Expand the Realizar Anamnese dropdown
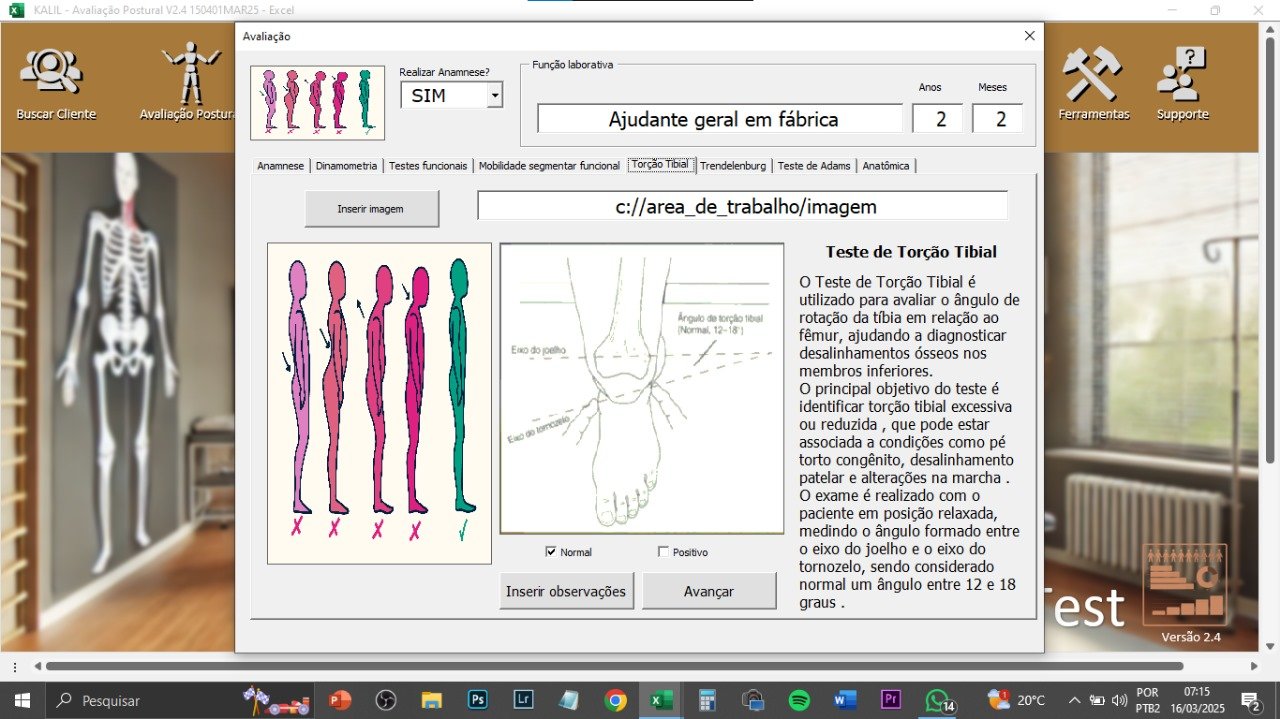The width and height of the screenshot is (1280, 719). [494, 96]
